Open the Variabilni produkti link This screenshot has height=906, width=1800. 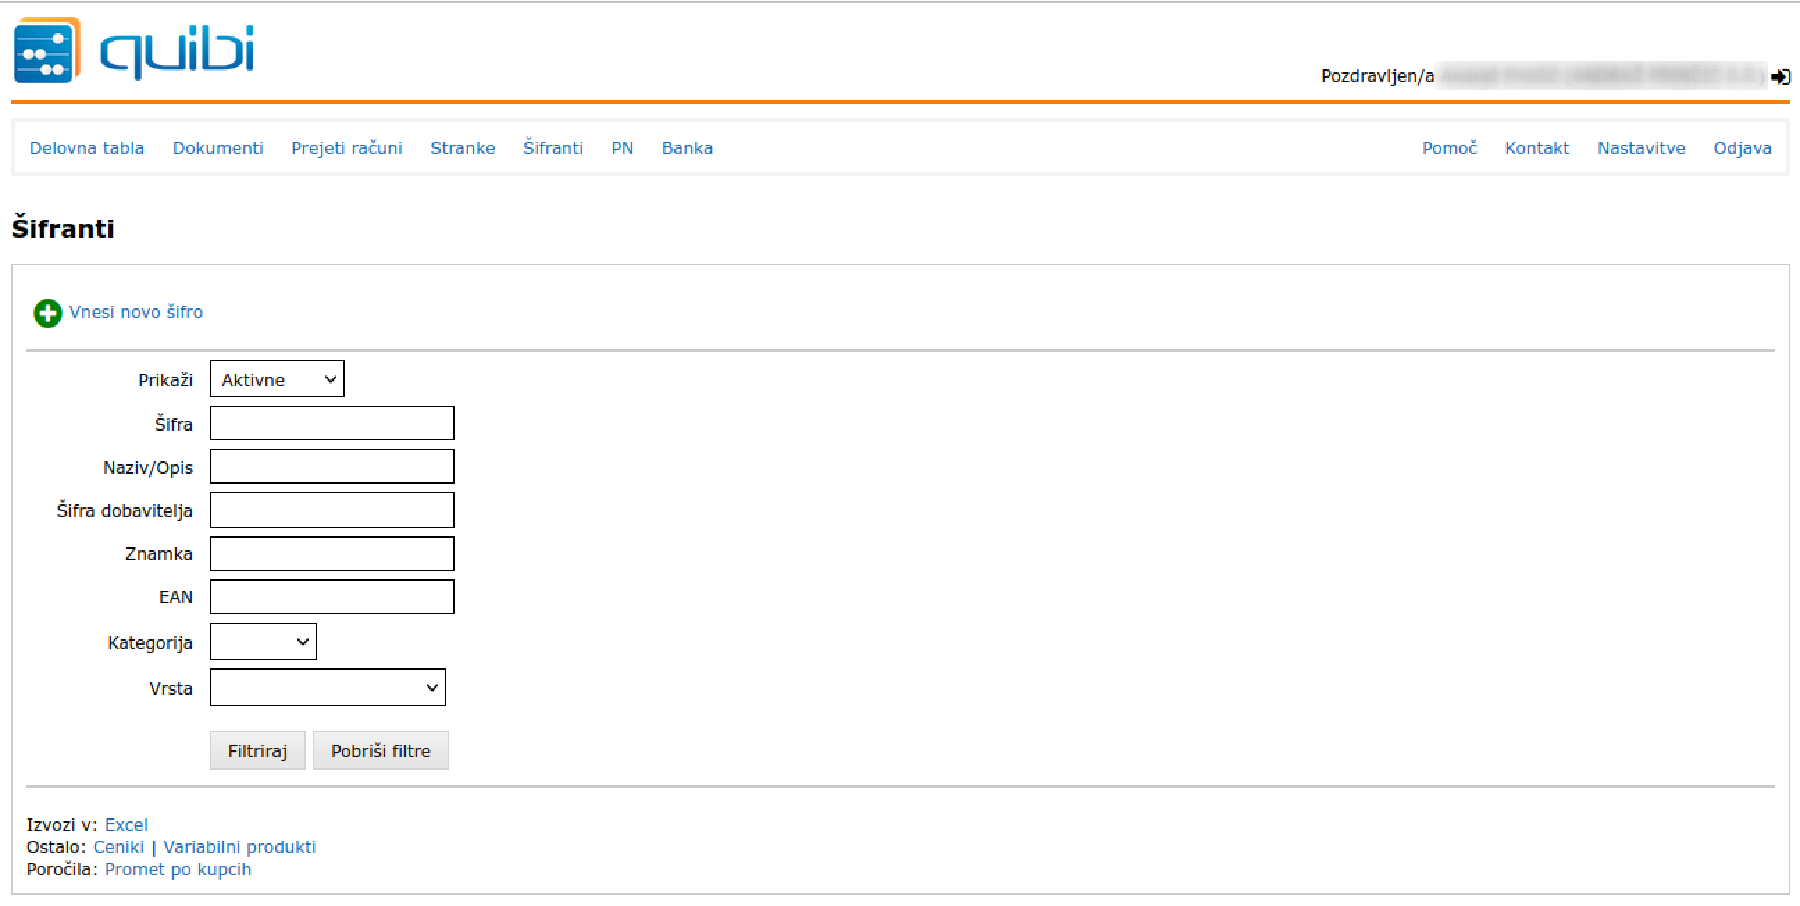[239, 847]
